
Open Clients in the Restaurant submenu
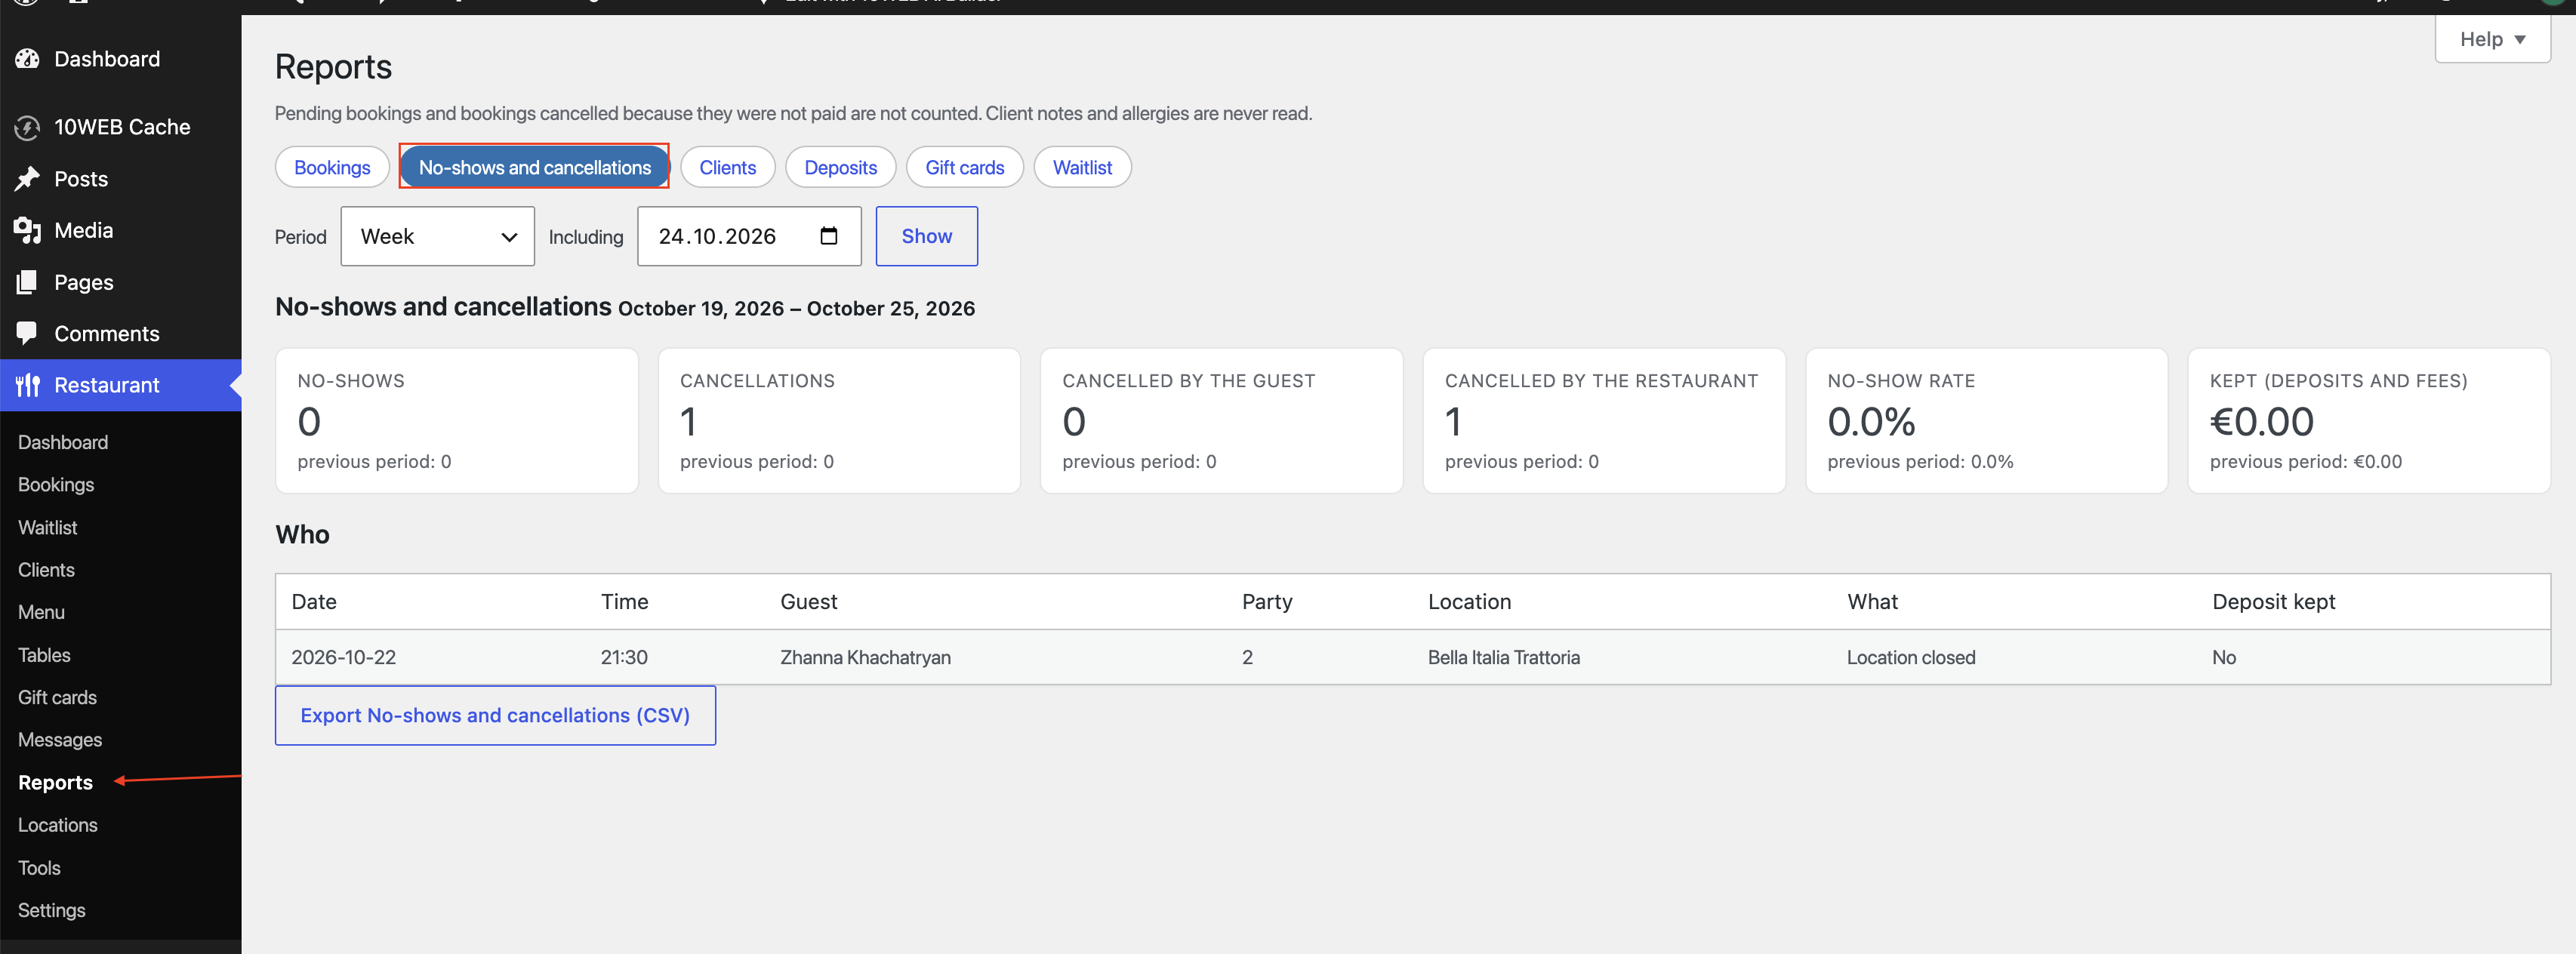(46, 569)
